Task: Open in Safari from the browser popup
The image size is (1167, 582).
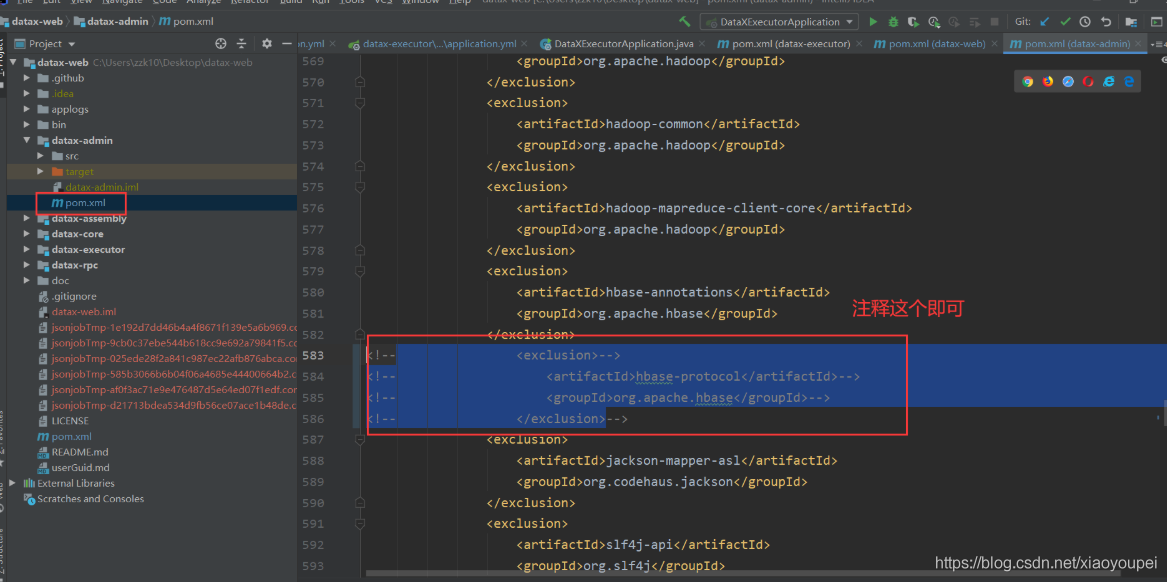Action: 1068,82
